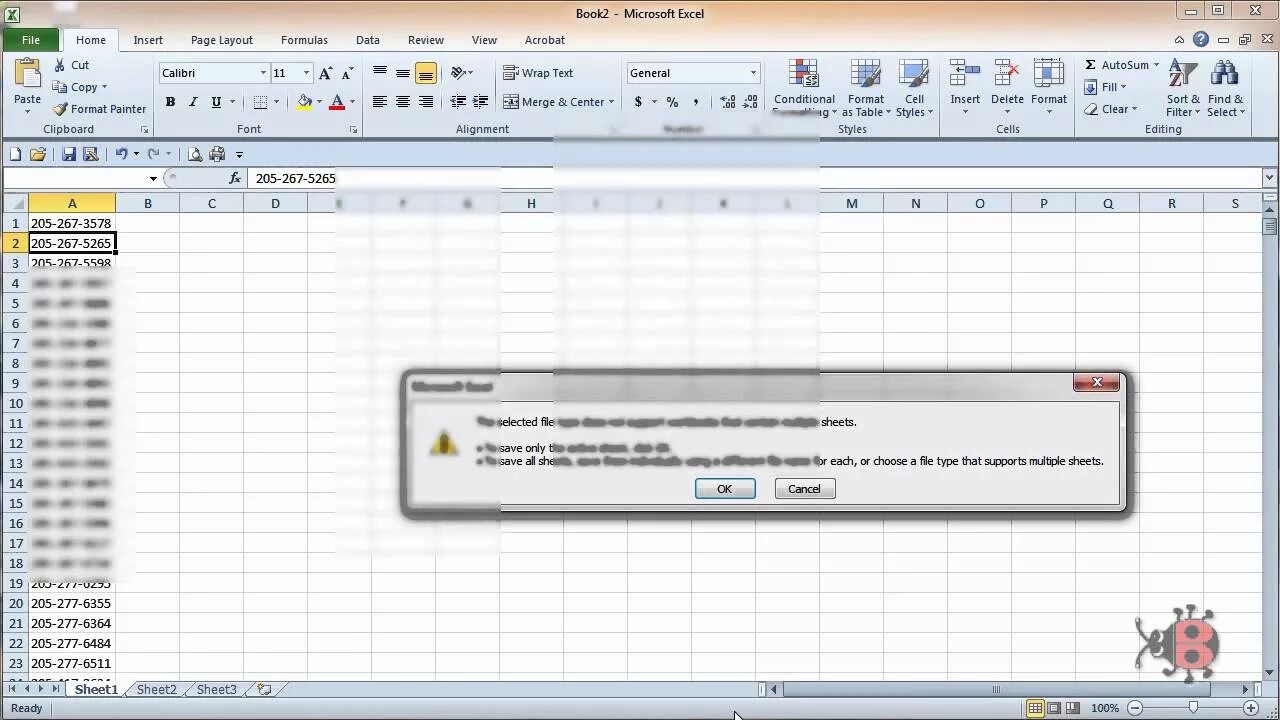Click the Format cells icon
This screenshot has width=1280, height=720.
tap(1049, 74)
